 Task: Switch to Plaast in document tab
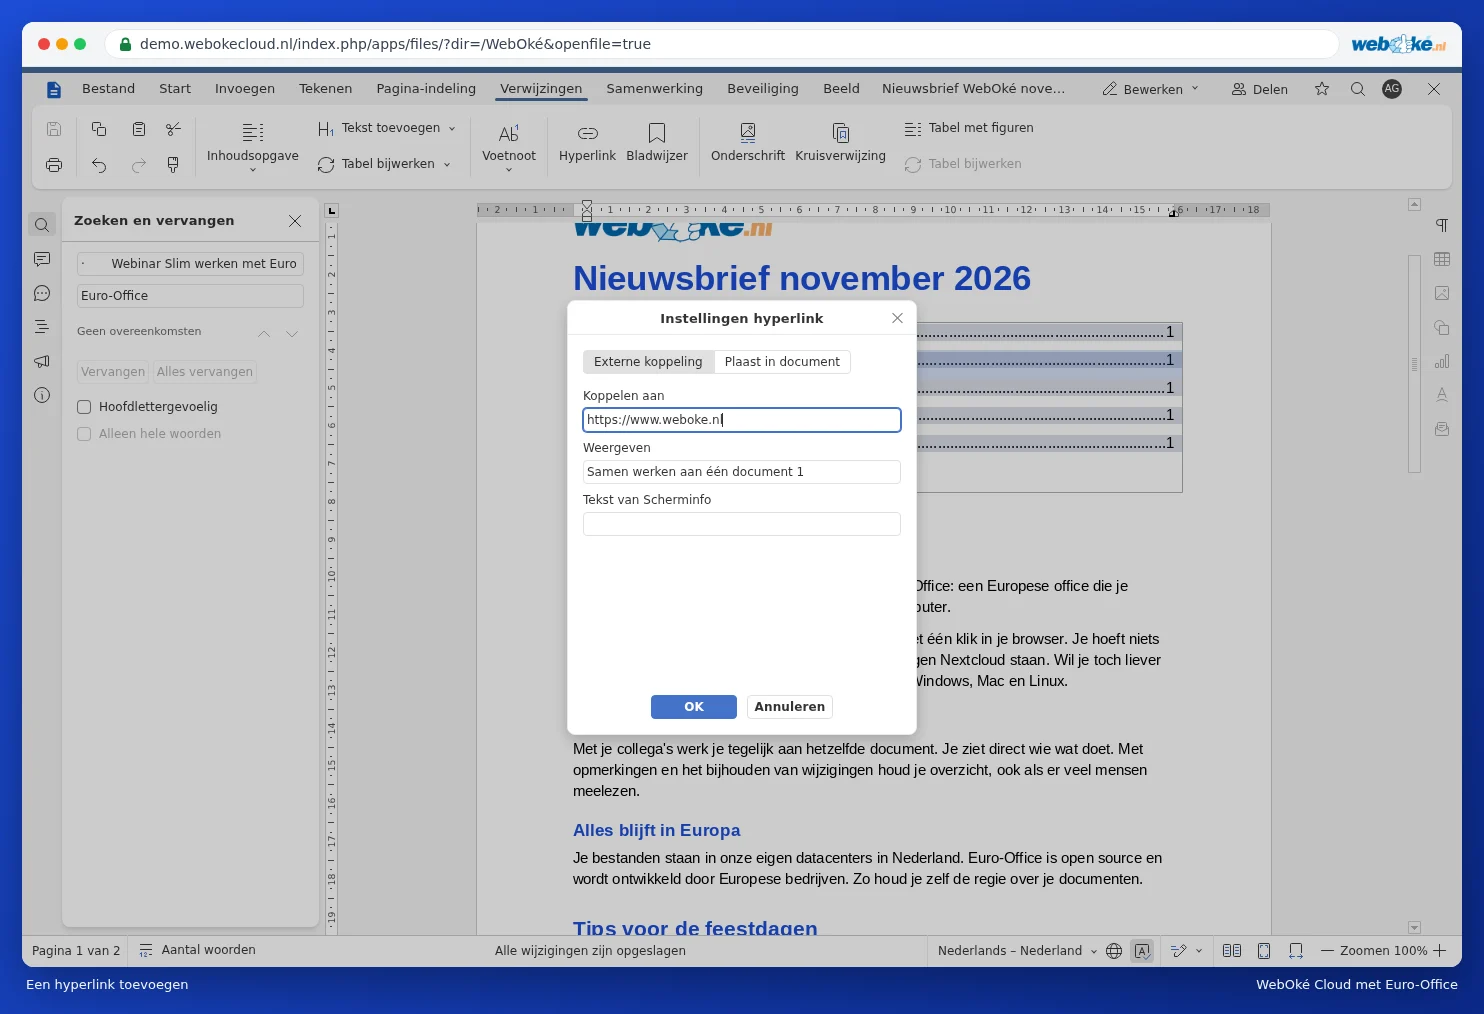click(x=782, y=362)
